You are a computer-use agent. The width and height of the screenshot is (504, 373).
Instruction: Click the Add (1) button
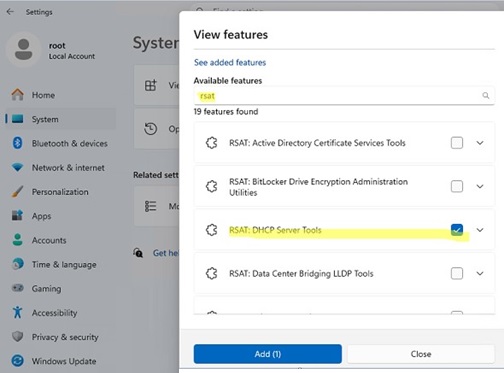tap(268, 354)
